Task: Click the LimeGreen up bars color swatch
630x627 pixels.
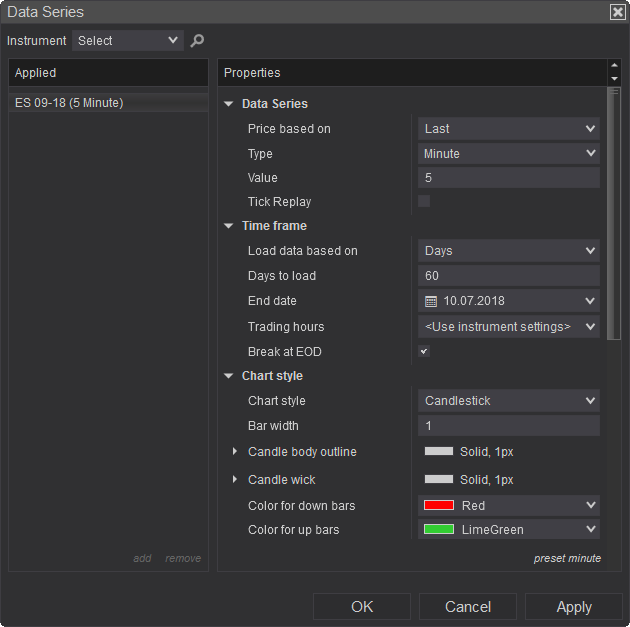Action: click(439, 530)
